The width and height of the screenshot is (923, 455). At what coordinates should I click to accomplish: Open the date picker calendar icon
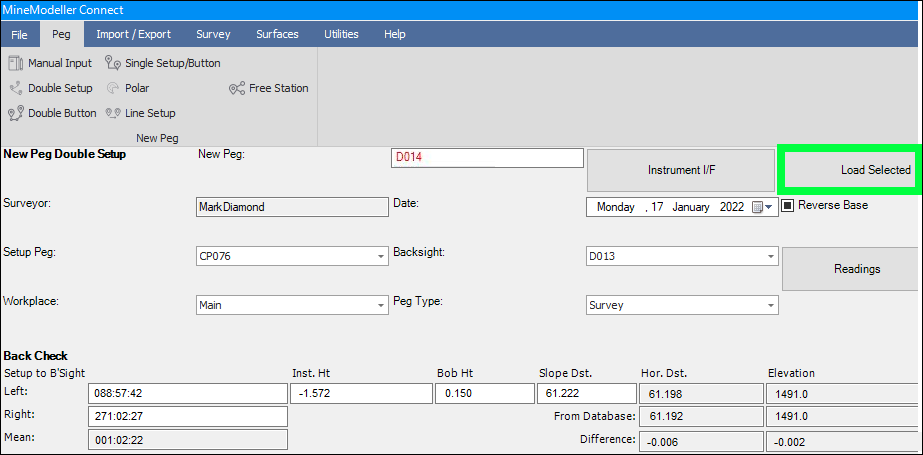click(757, 207)
